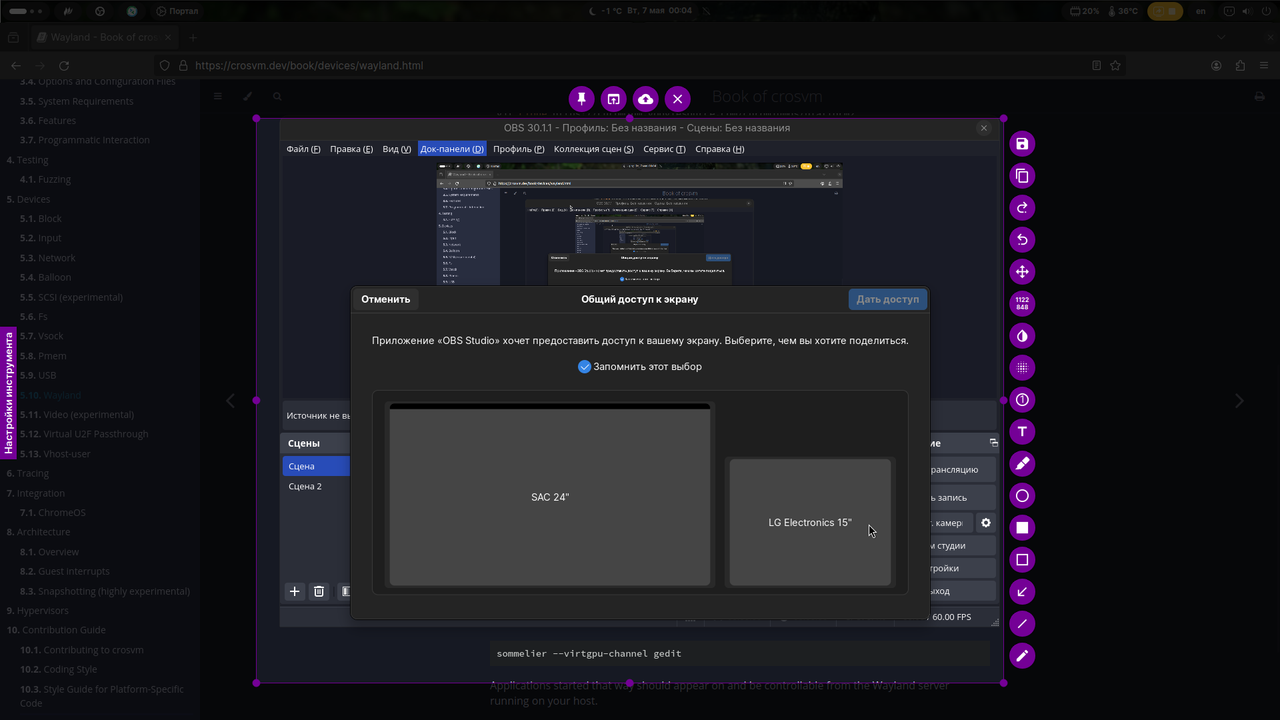
Task: Select the pencil freehand tool
Action: (1022, 656)
